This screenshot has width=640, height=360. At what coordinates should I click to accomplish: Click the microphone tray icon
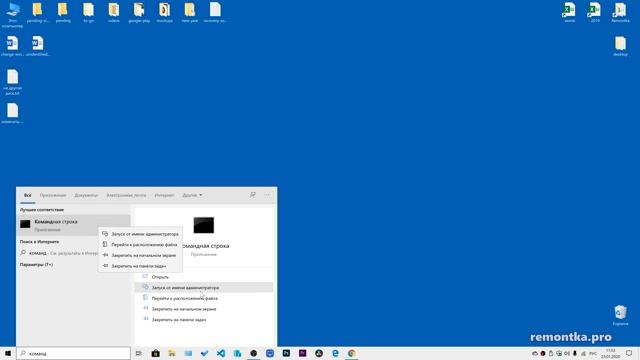pos(575,353)
